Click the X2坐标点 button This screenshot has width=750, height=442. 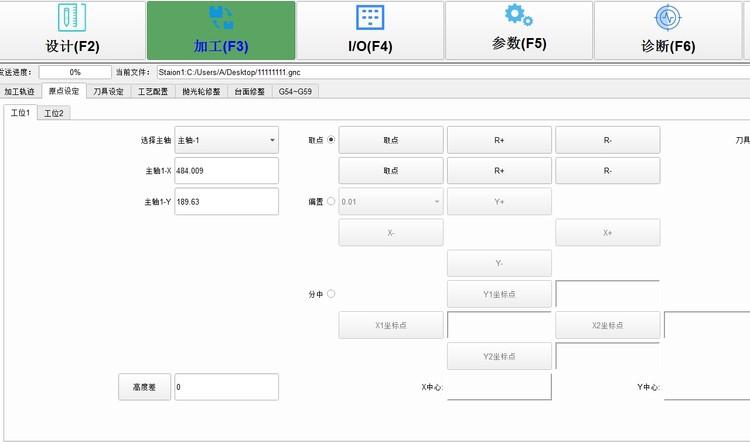[x=607, y=325]
